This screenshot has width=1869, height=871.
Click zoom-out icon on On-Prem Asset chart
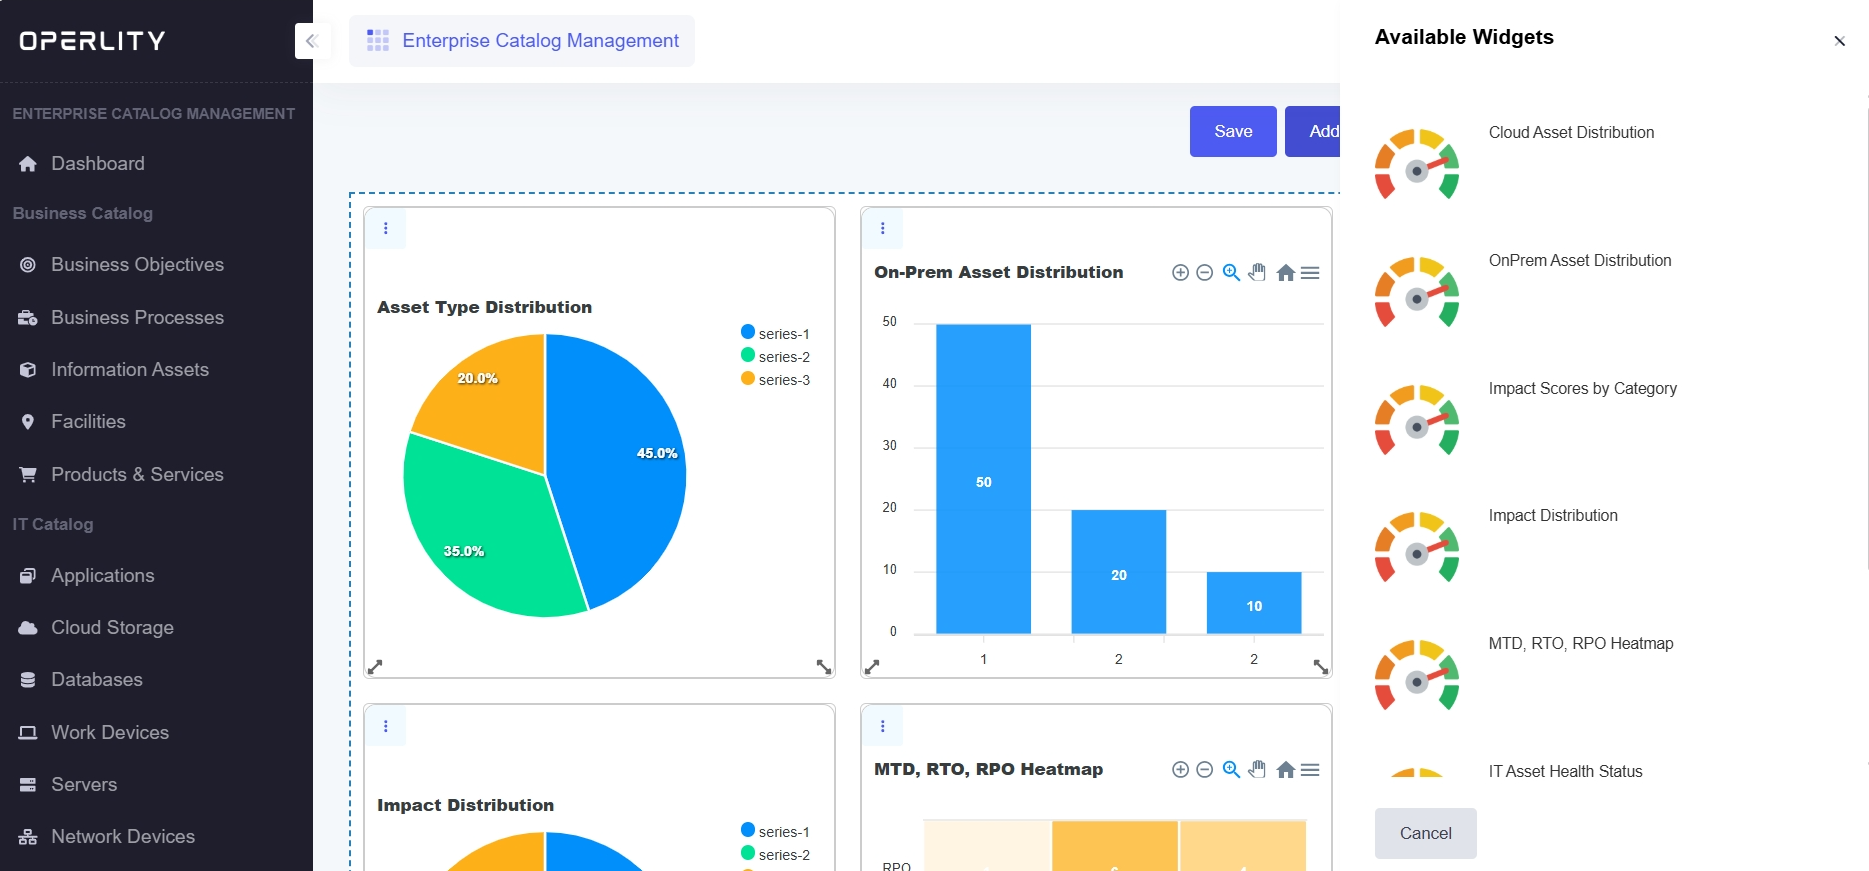pos(1205,273)
